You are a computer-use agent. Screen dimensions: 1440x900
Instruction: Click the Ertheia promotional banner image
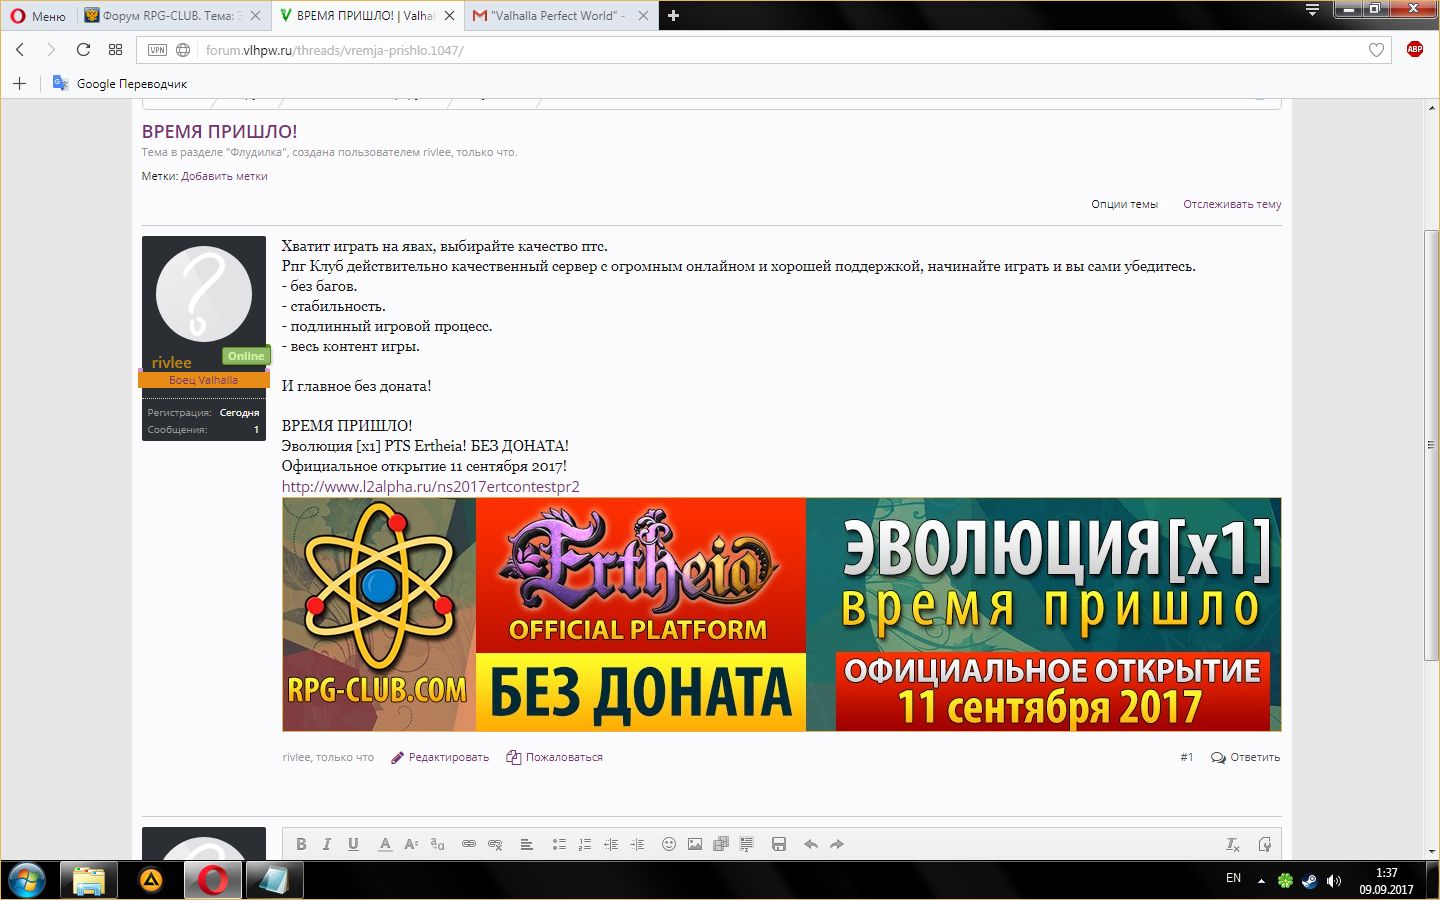click(781, 614)
